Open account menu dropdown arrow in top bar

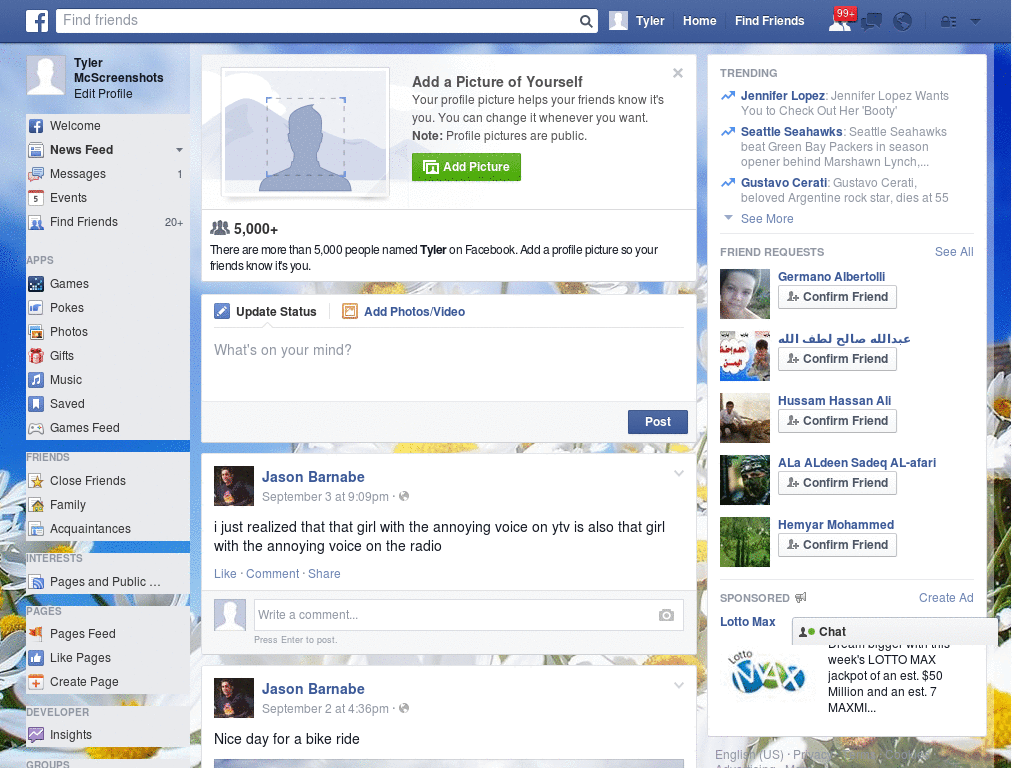[x=976, y=22]
